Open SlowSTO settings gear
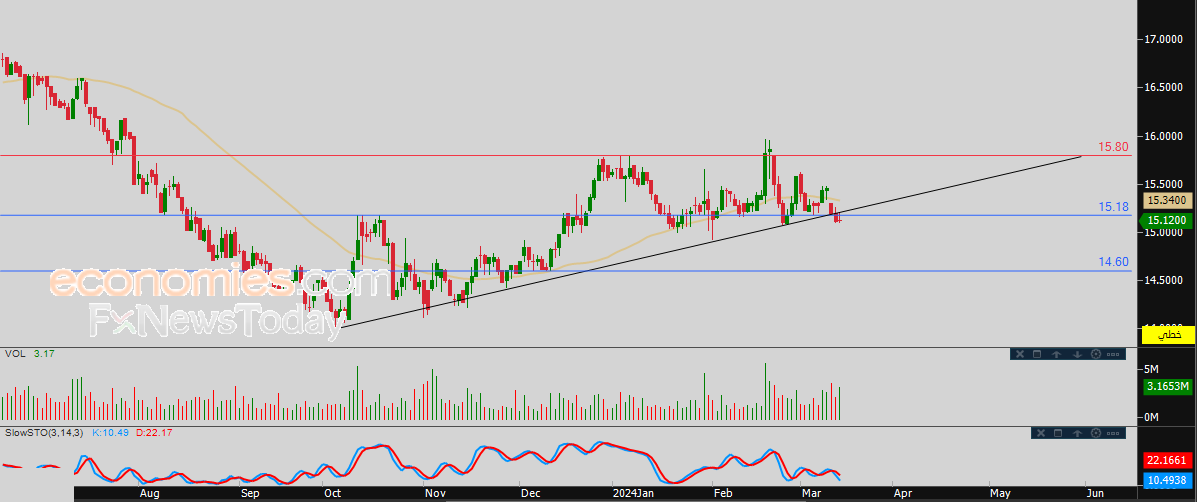The width and height of the screenshot is (1197, 502). (1096, 433)
